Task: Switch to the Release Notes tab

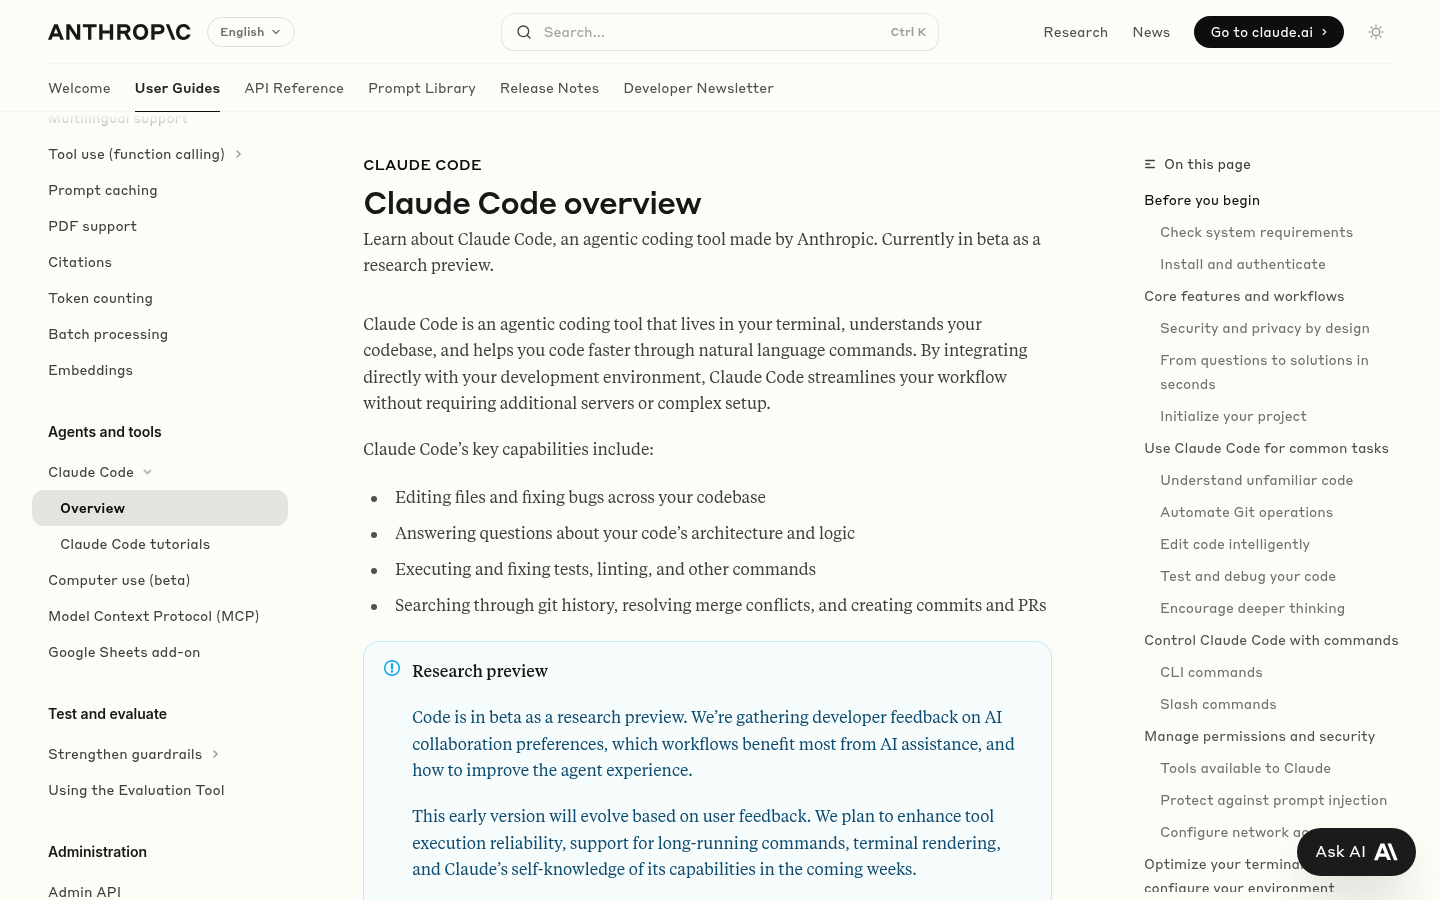Action: point(549,88)
